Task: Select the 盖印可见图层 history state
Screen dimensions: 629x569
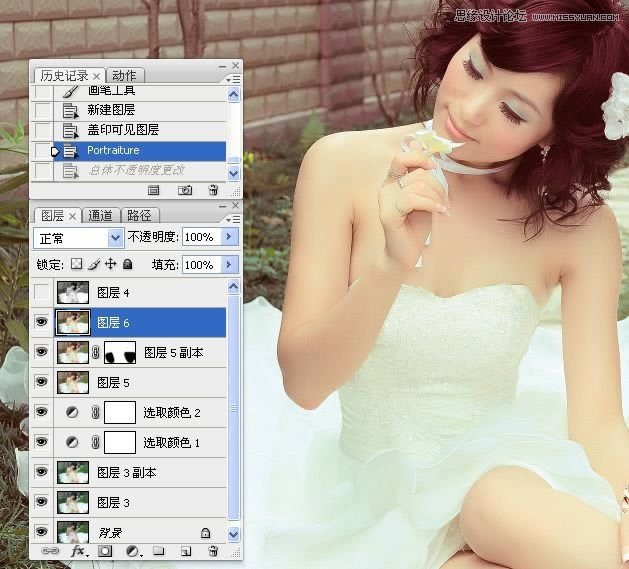Action: pos(123,130)
